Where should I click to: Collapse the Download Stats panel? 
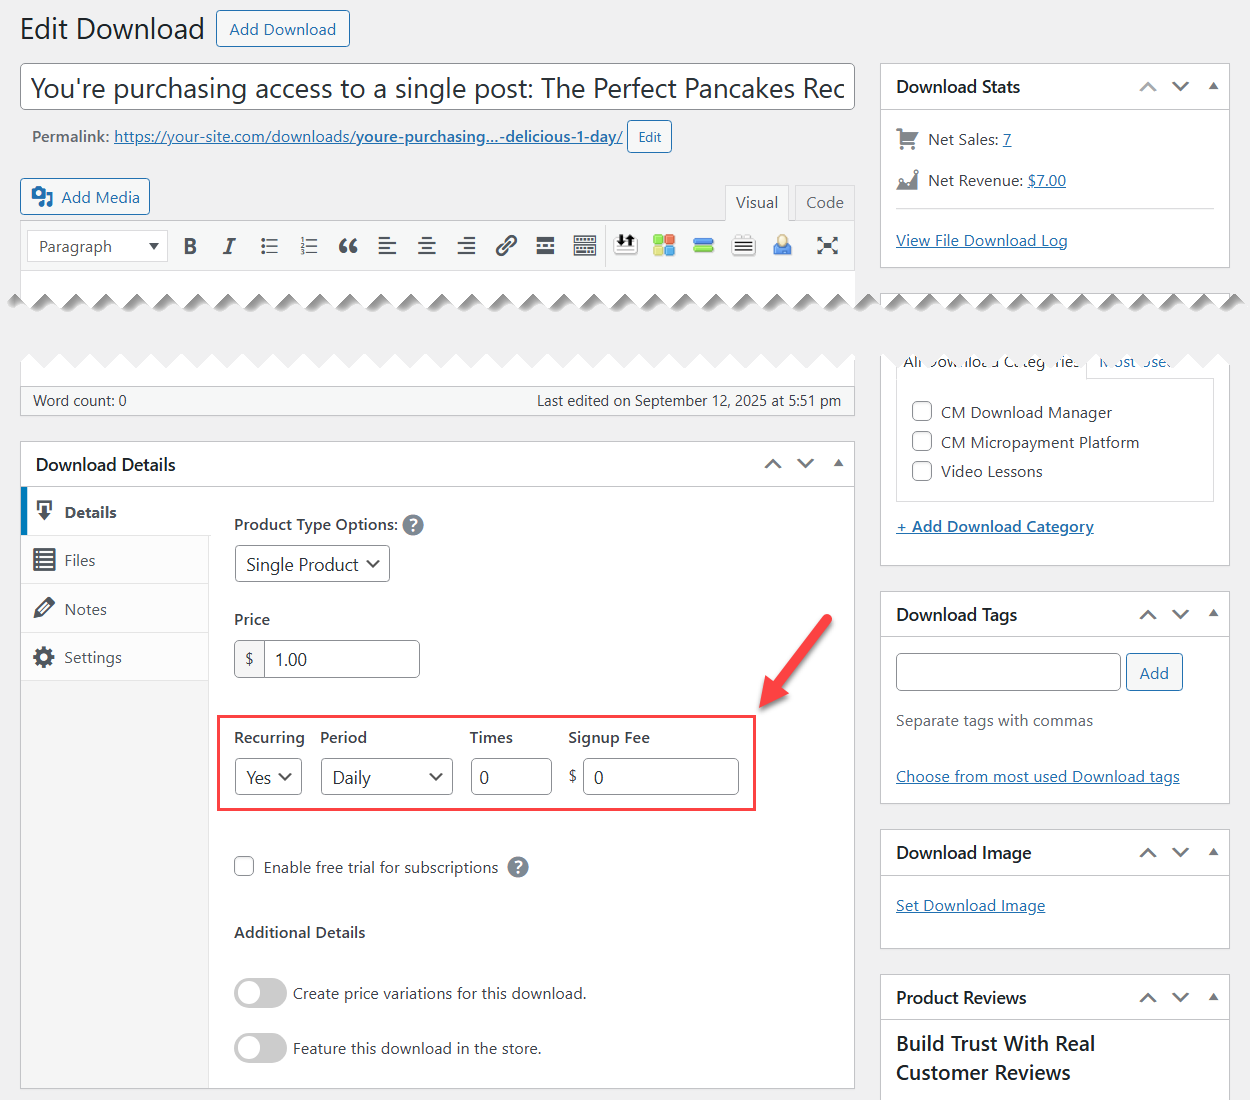(x=1213, y=86)
